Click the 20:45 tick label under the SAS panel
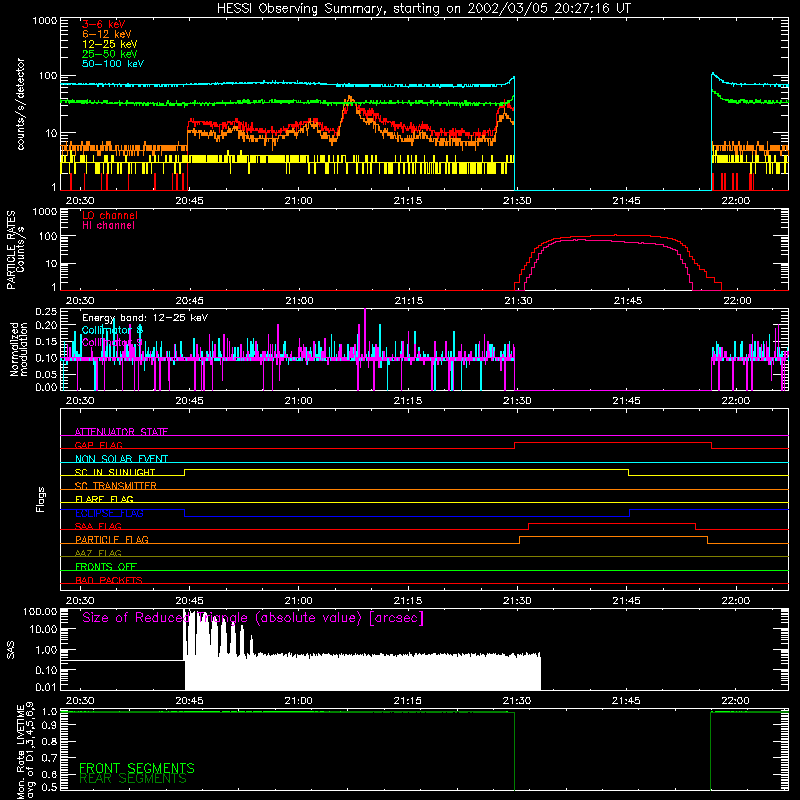Image resolution: width=800 pixels, height=800 pixels. 189,701
